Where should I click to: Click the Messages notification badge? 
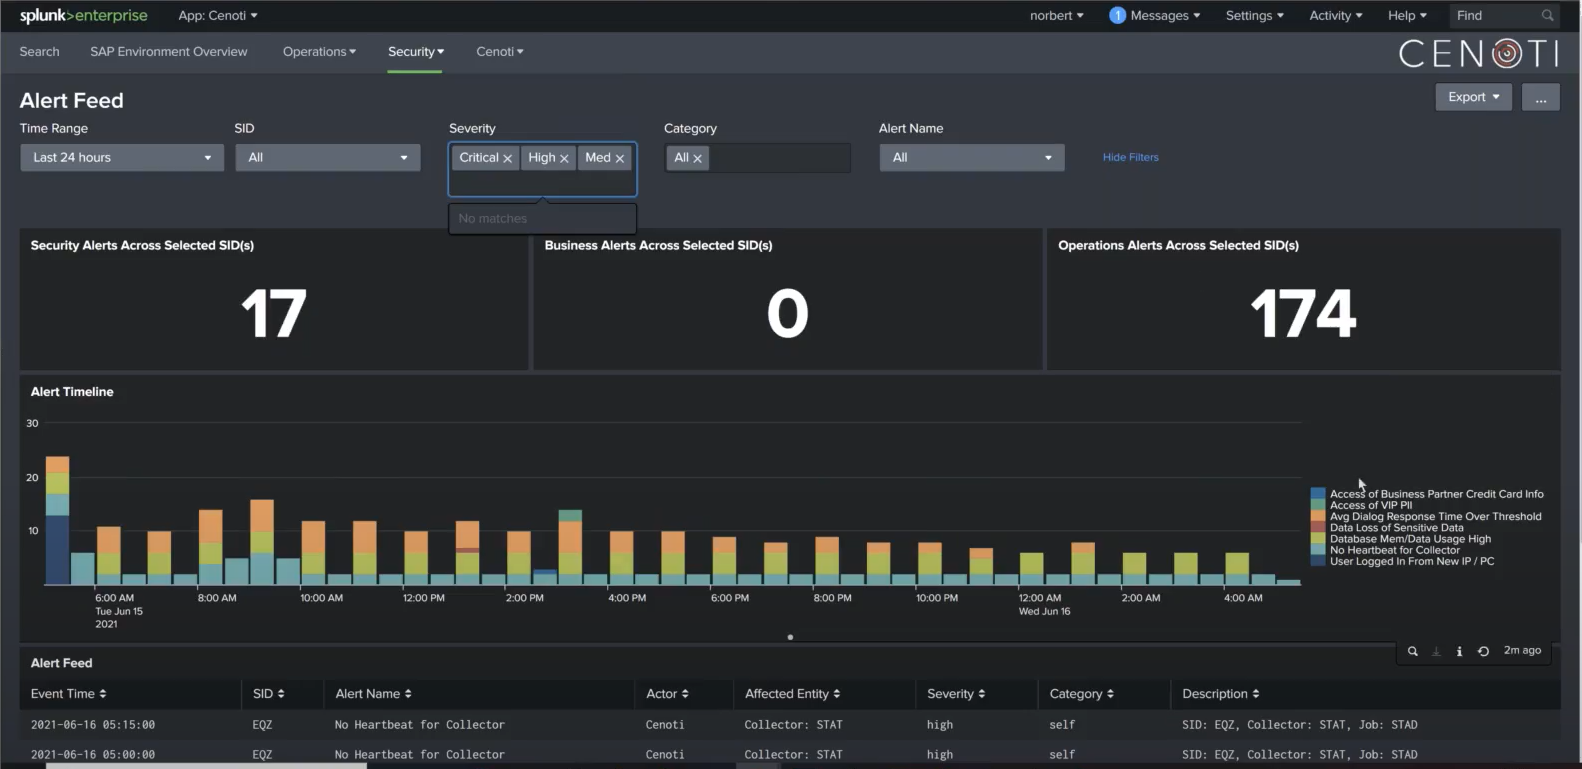(x=1118, y=15)
